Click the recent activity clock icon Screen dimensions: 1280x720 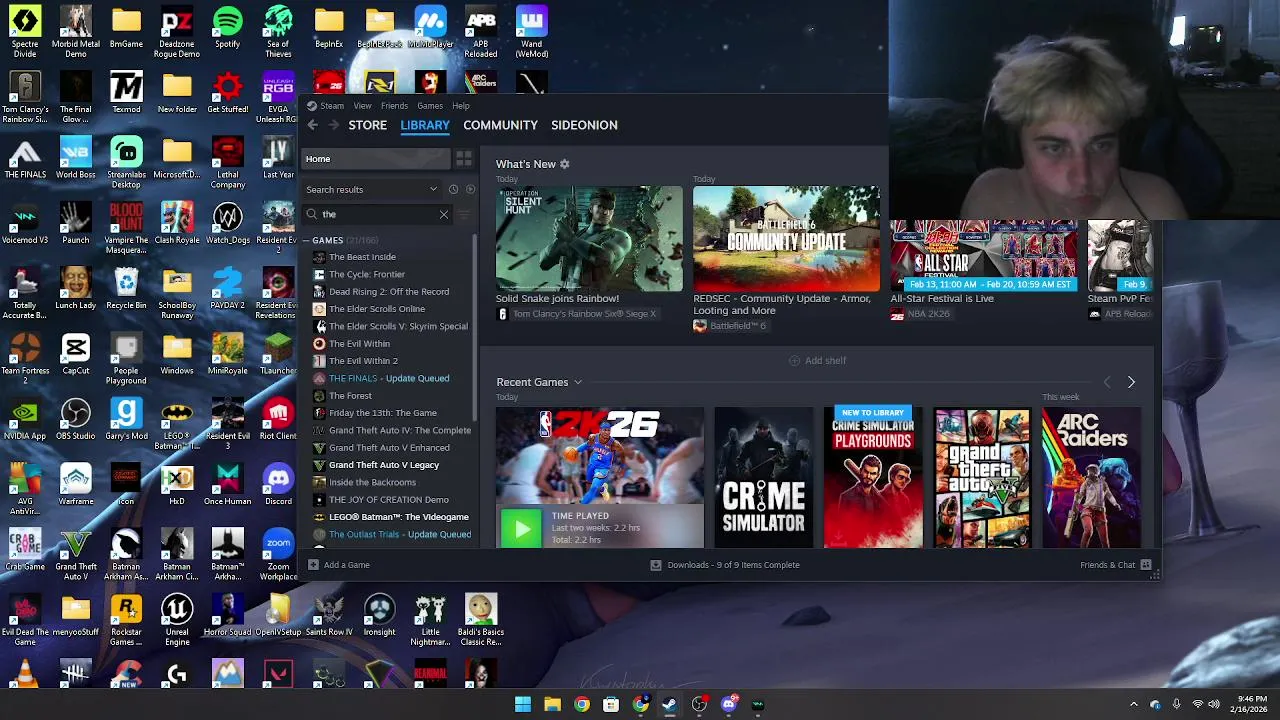pyautogui.click(x=453, y=189)
